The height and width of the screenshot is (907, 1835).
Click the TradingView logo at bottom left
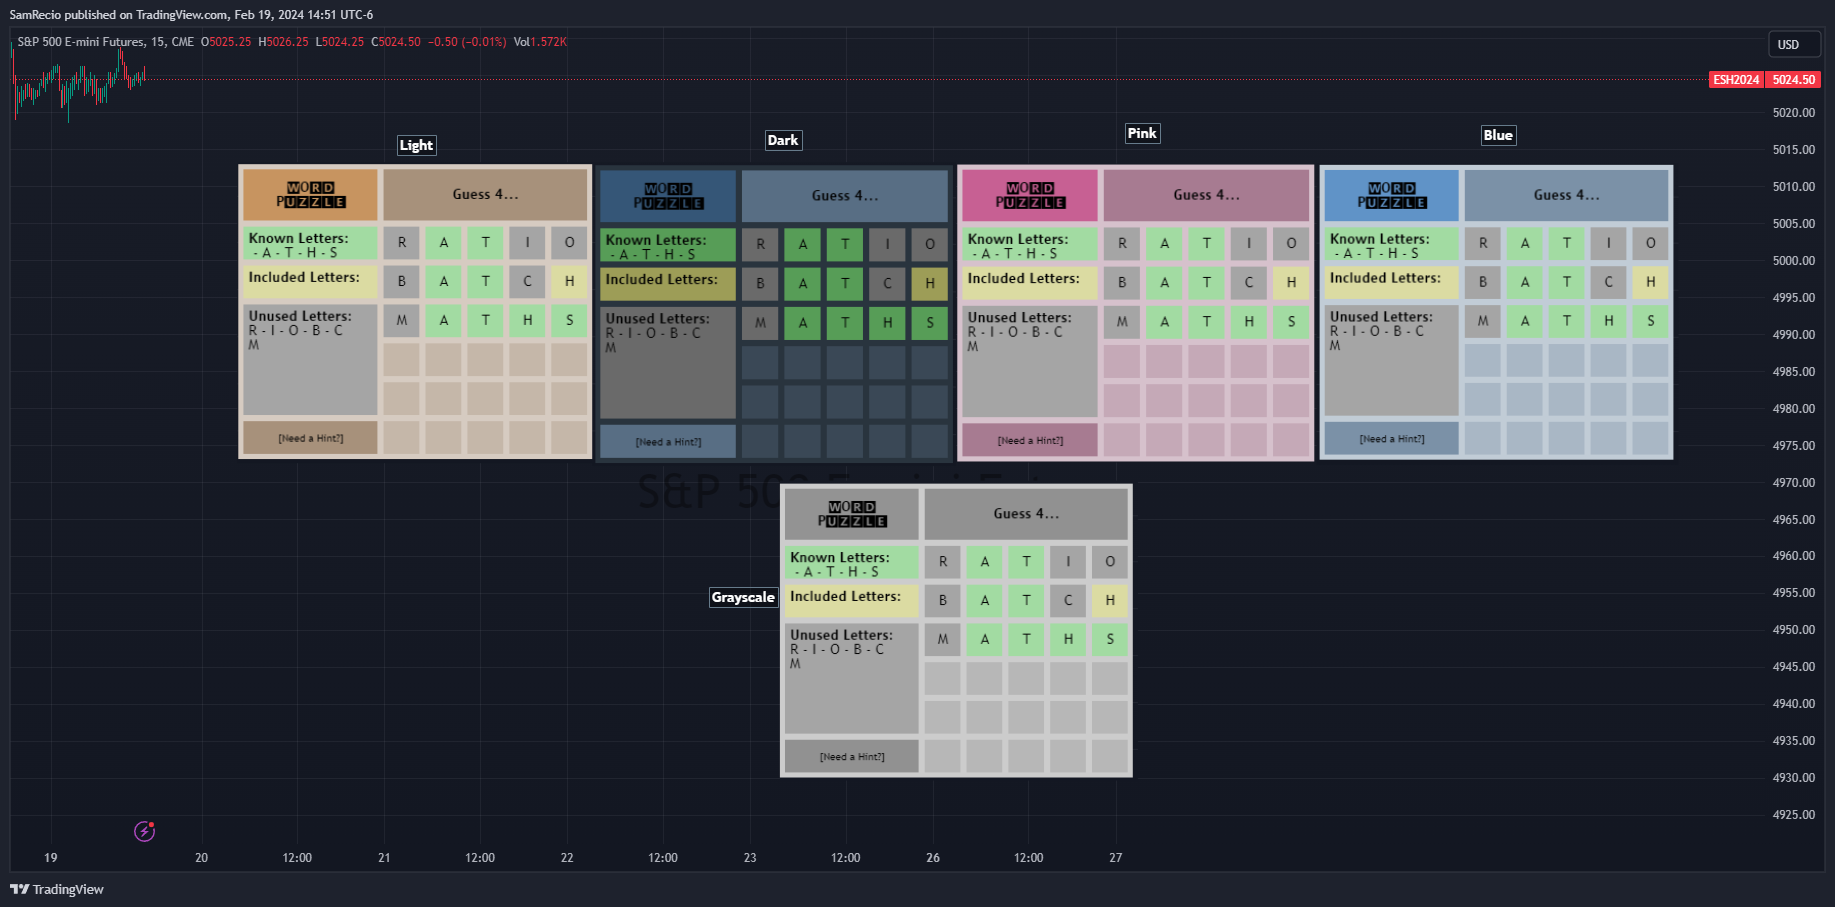coord(57,889)
